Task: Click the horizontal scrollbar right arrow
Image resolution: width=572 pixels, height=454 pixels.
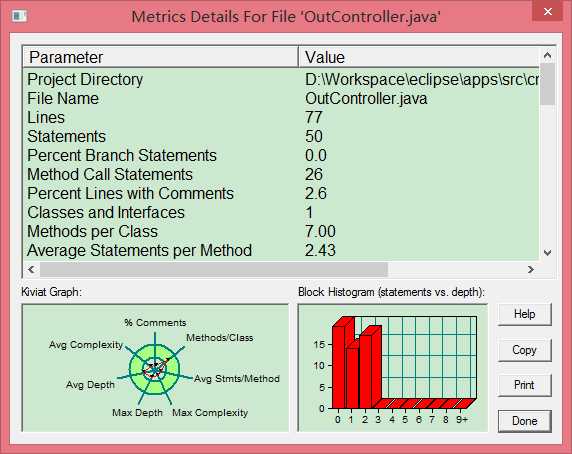Action: tap(531, 269)
